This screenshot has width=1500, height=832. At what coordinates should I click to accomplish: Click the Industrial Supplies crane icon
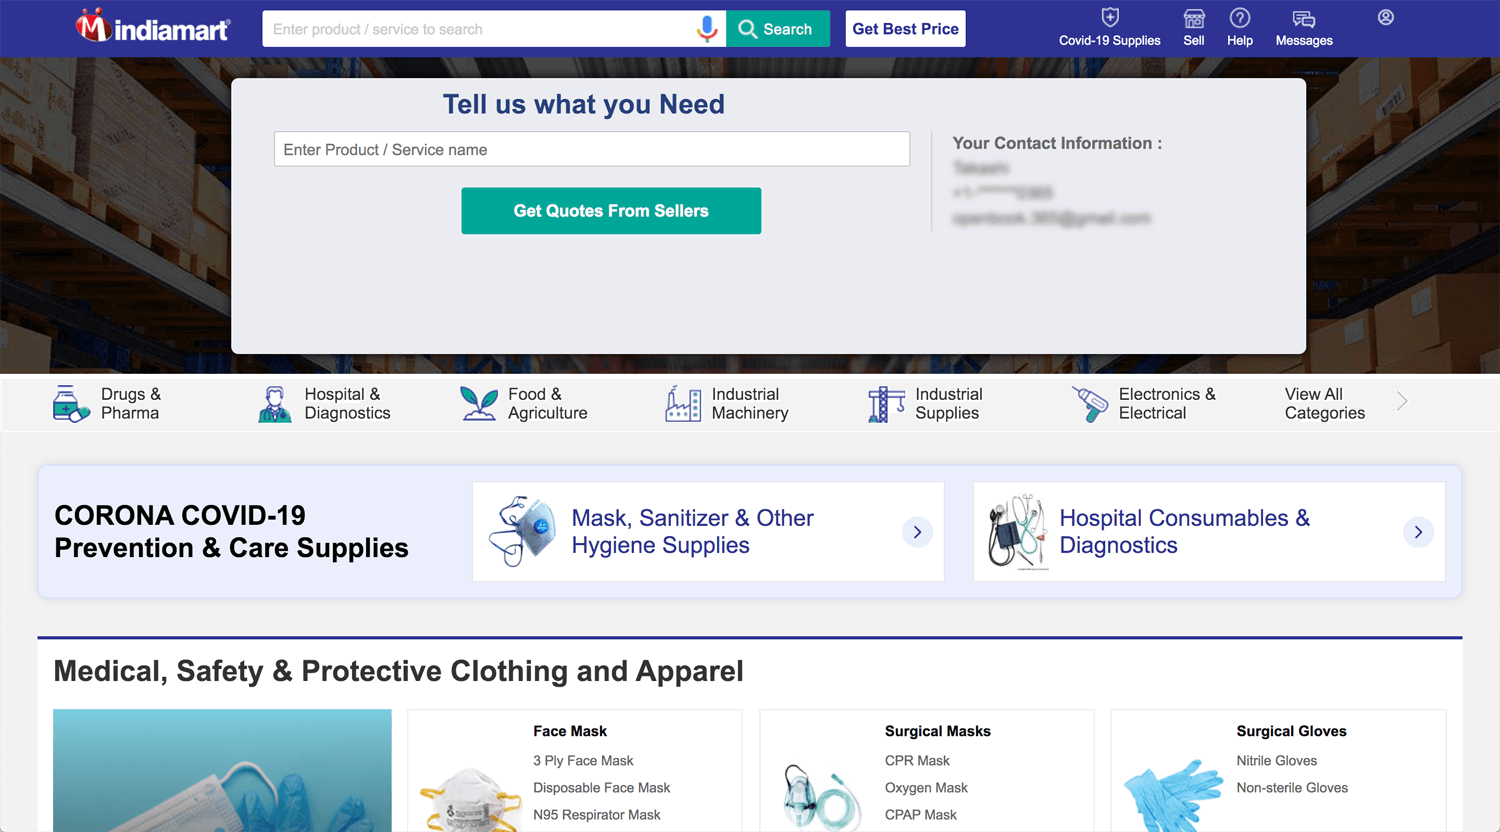click(x=886, y=404)
